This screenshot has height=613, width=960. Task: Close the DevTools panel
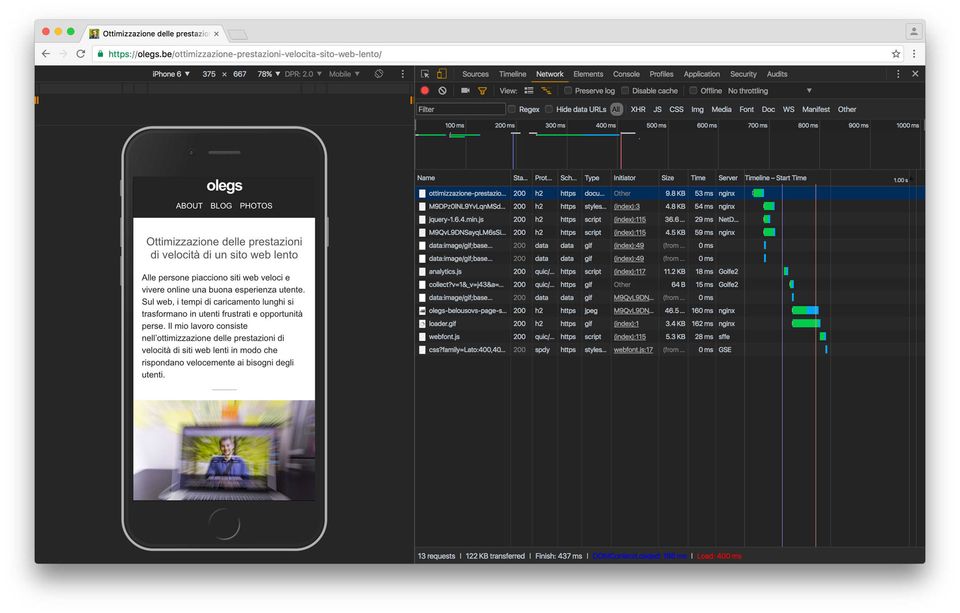click(x=915, y=74)
